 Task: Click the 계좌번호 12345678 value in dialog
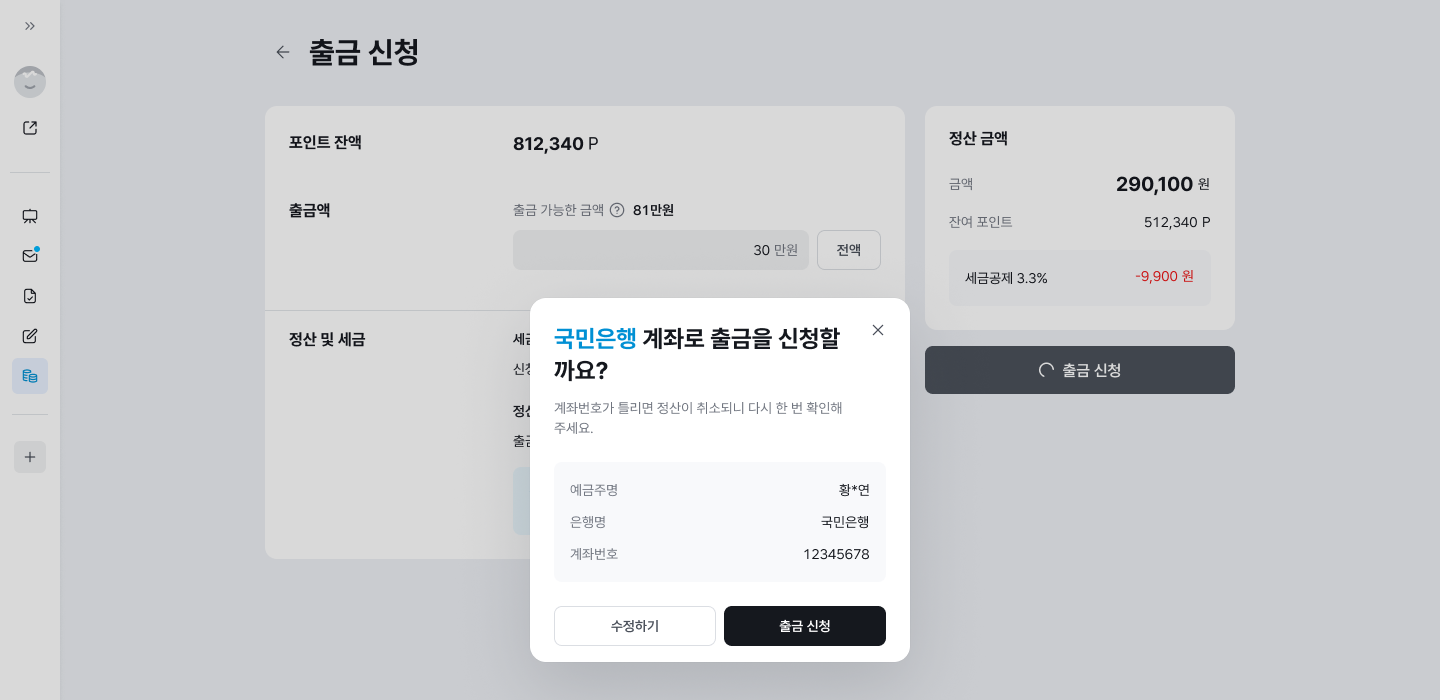[x=836, y=554]
